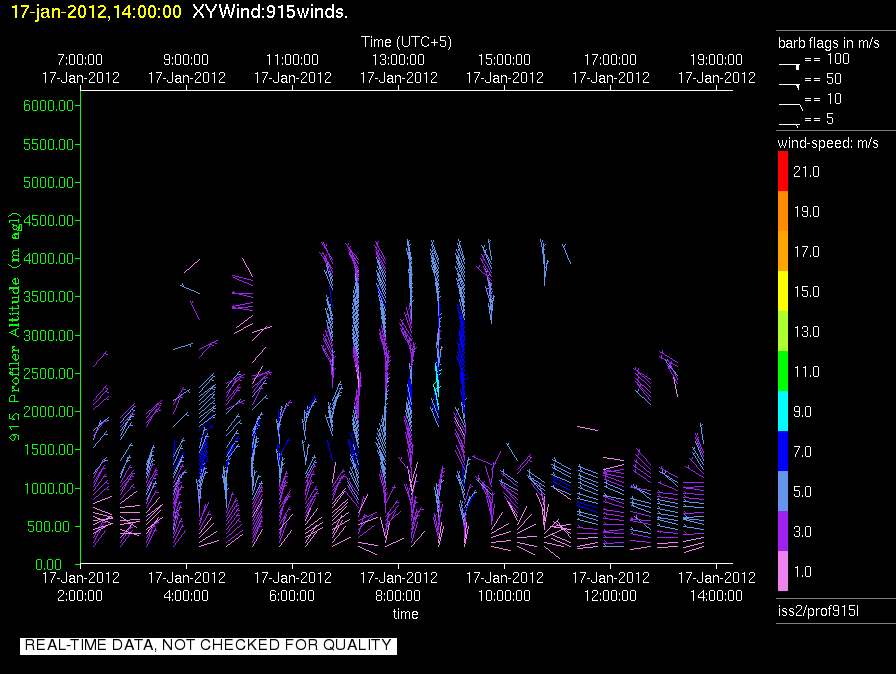Click the '3000.00' altitude tick label
Viewport: 896px width, 674px height.
pyautogui.click(x=48, y=335)
